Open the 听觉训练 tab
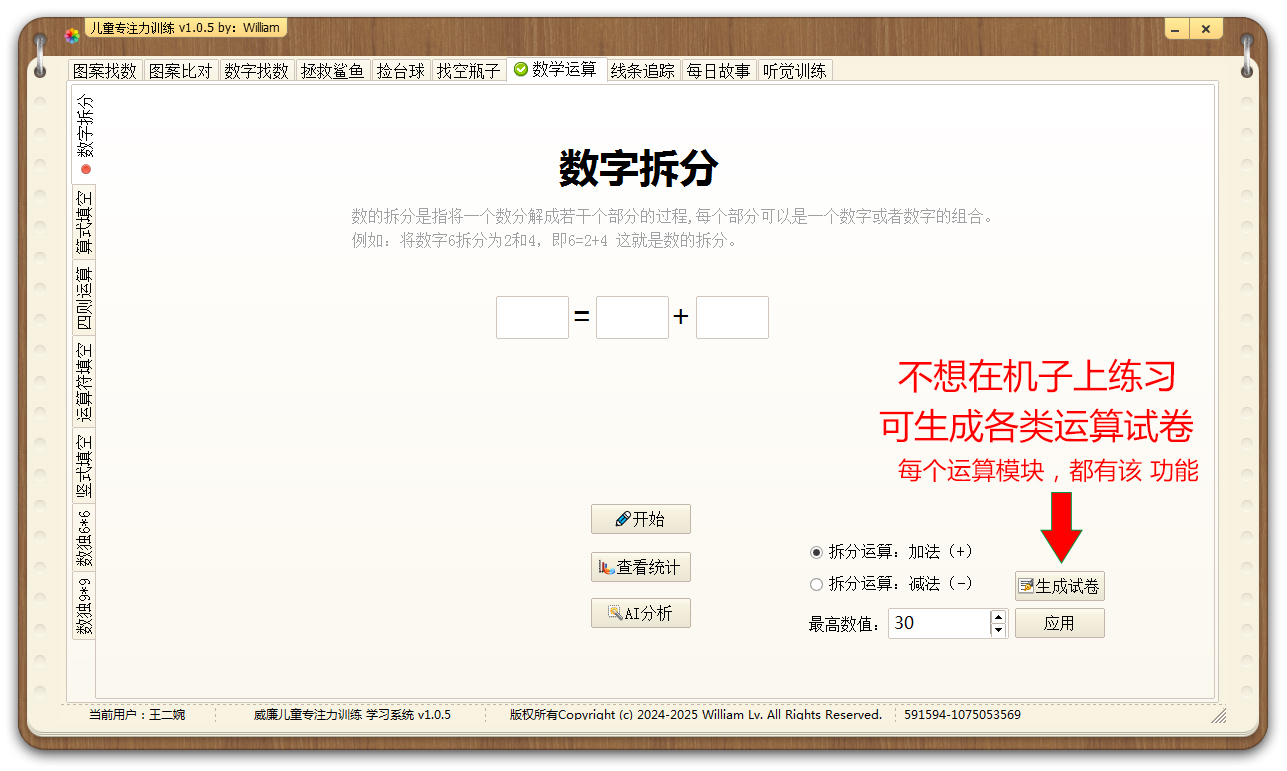 pyautogui.click(x=795, y=69)
